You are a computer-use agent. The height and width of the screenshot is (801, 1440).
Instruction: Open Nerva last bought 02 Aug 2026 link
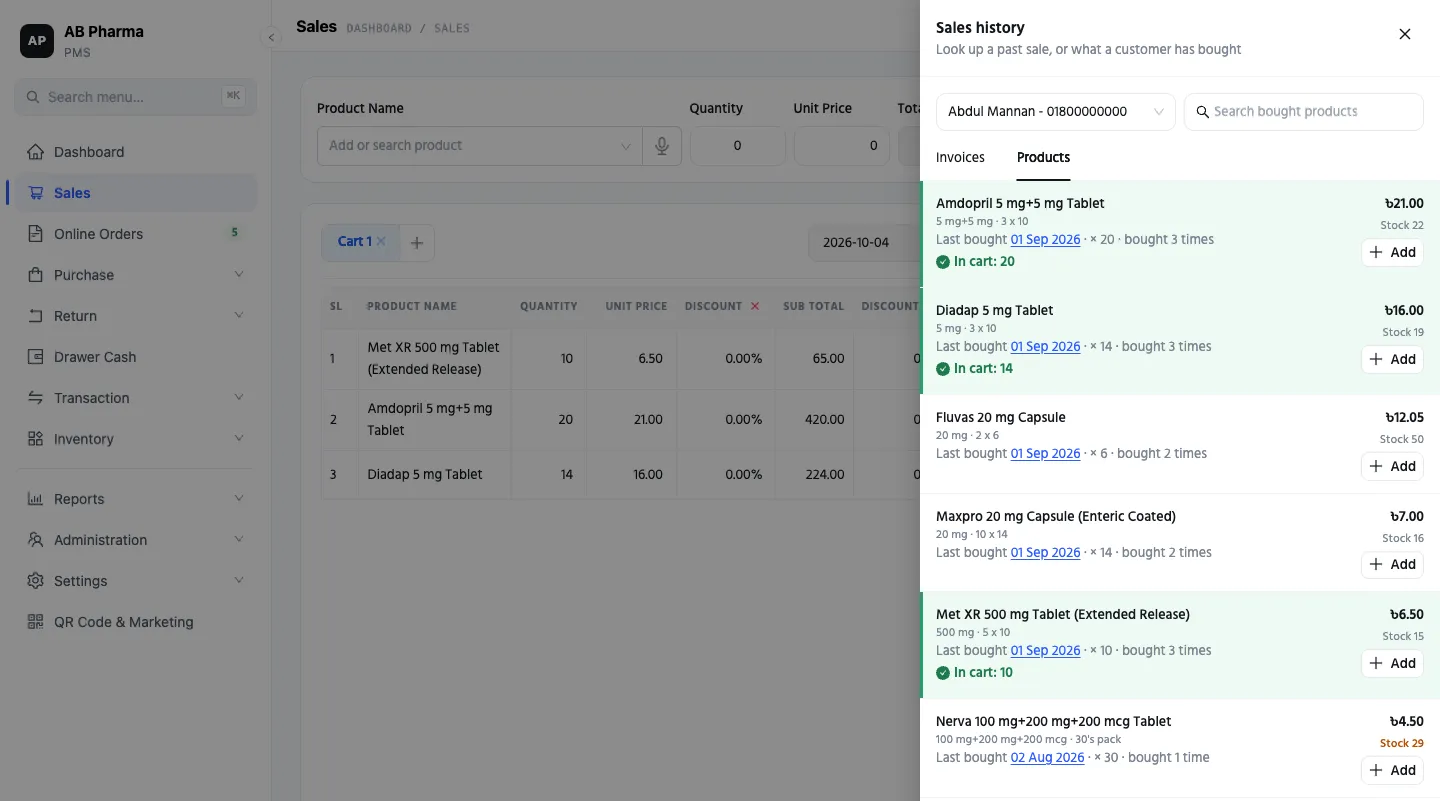(1047, 758)
